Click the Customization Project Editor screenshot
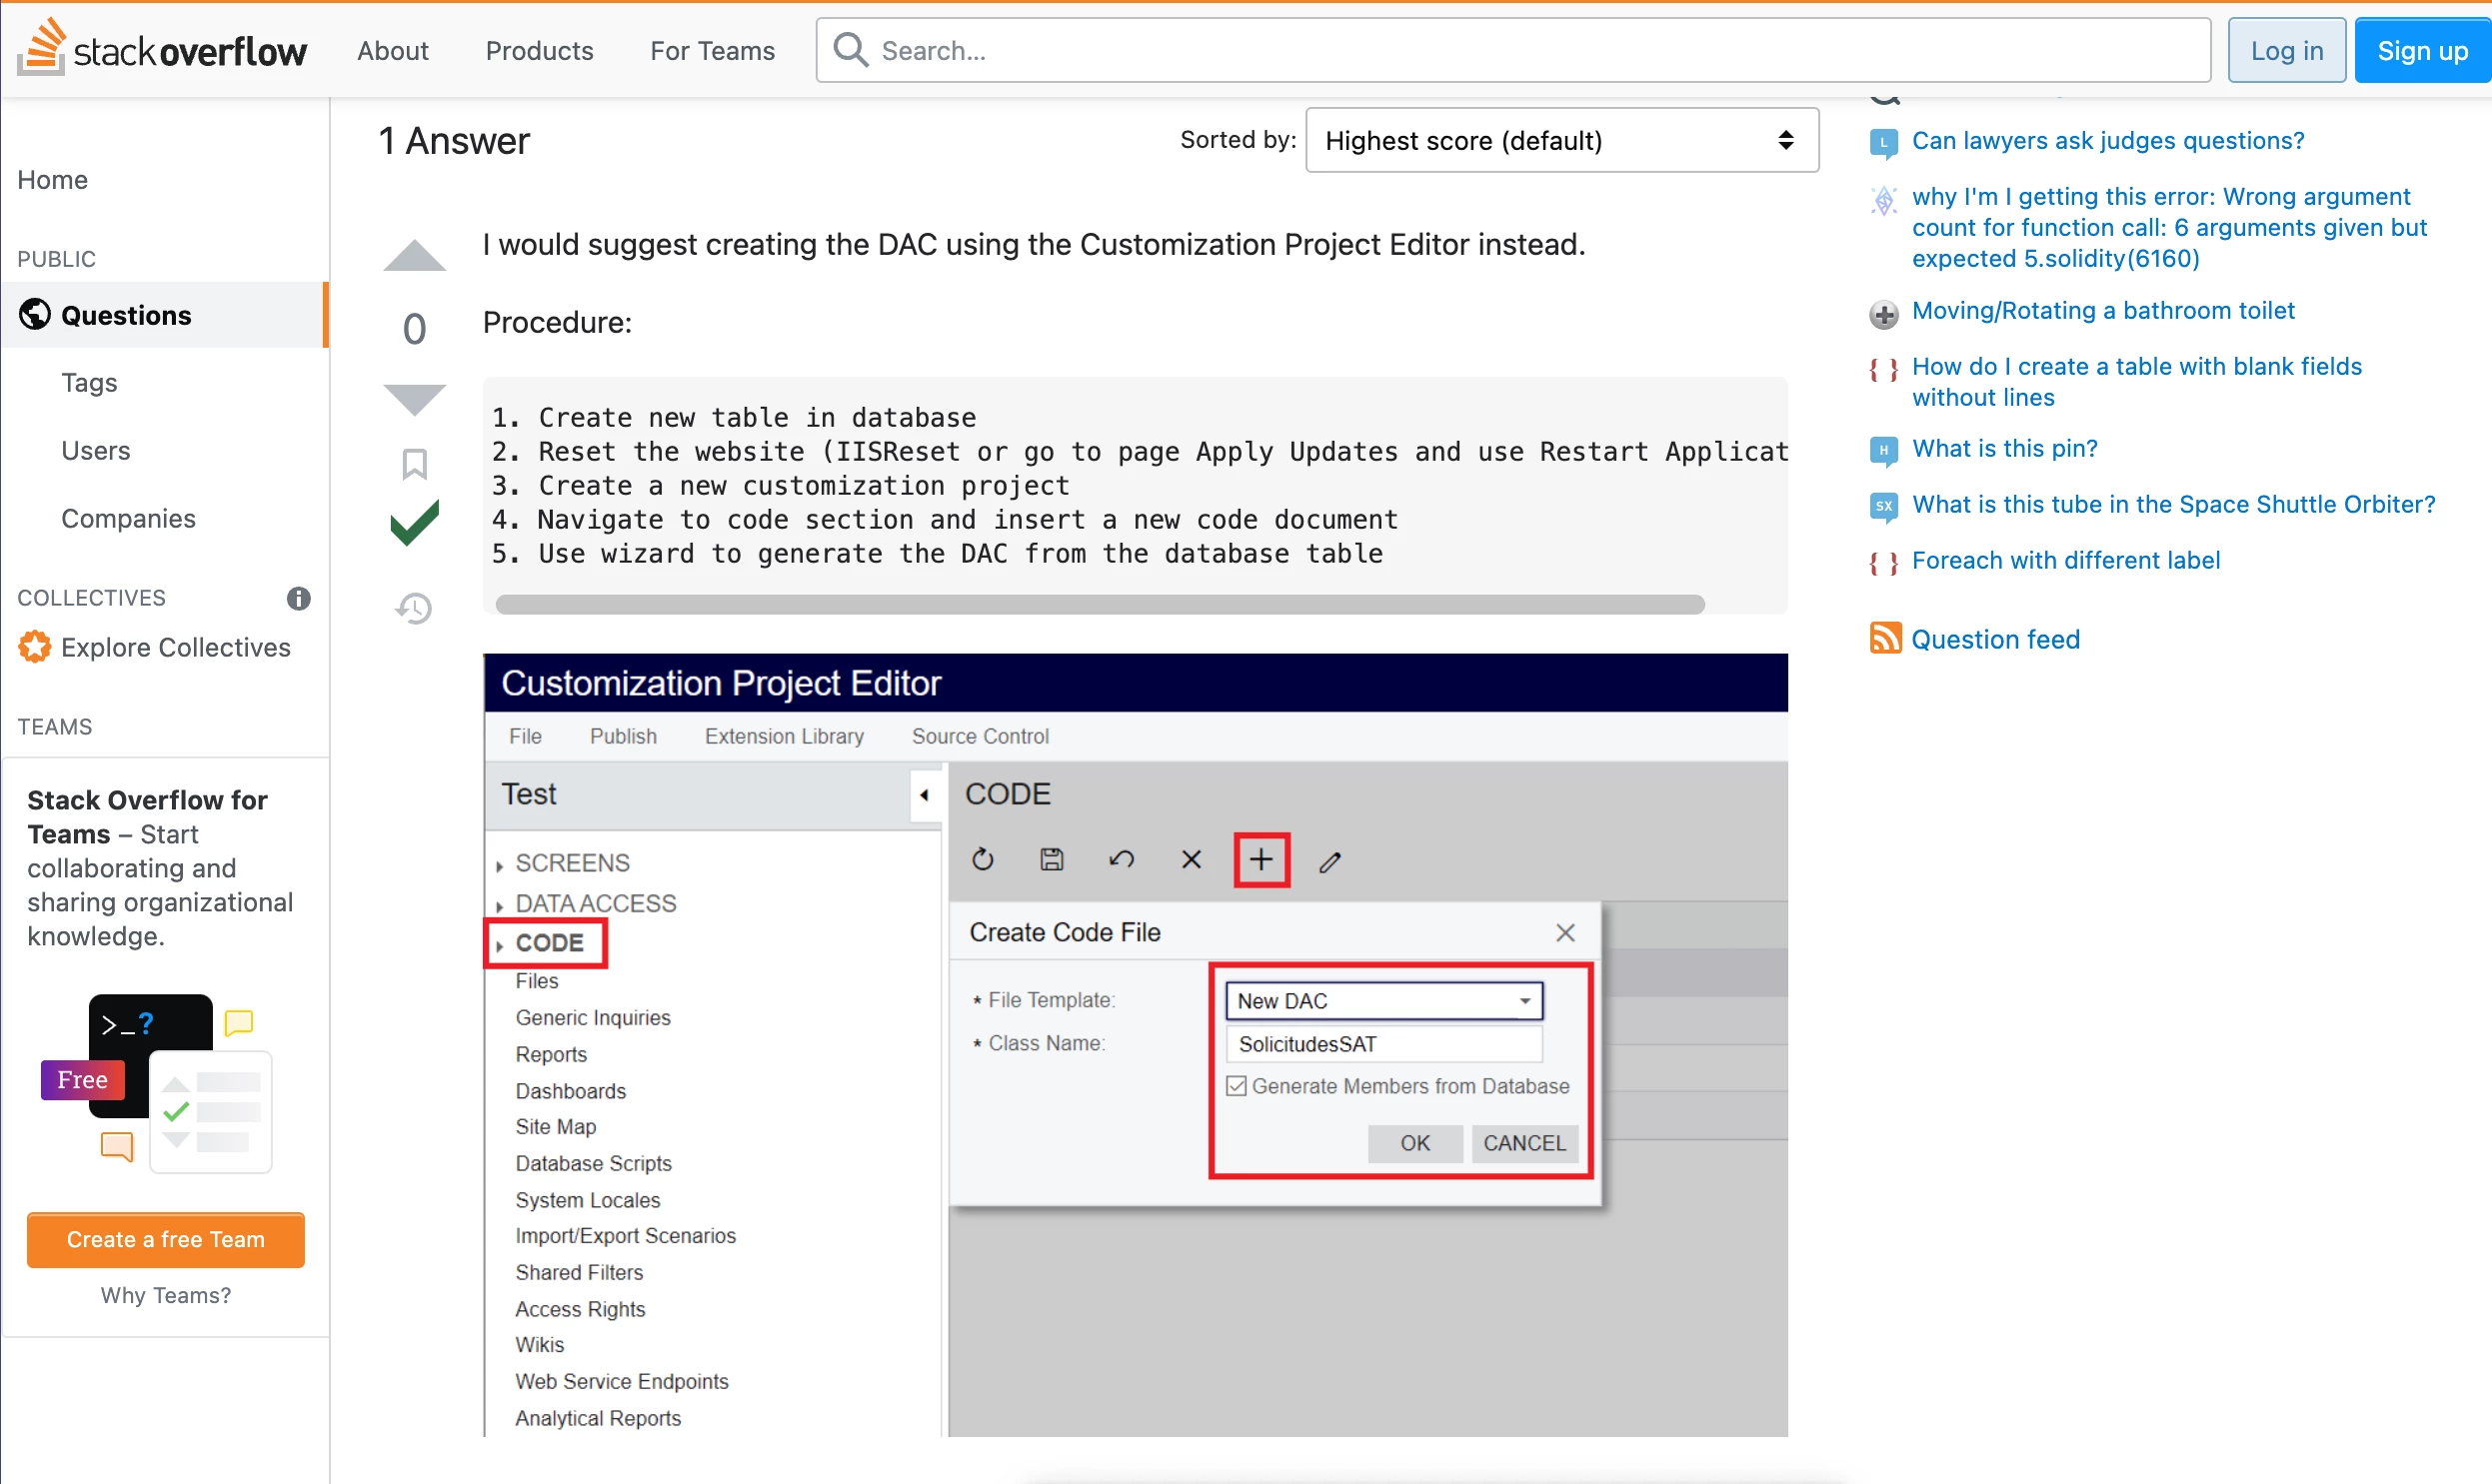The image size is (2492, 1484). (x=1135, y=1045)
